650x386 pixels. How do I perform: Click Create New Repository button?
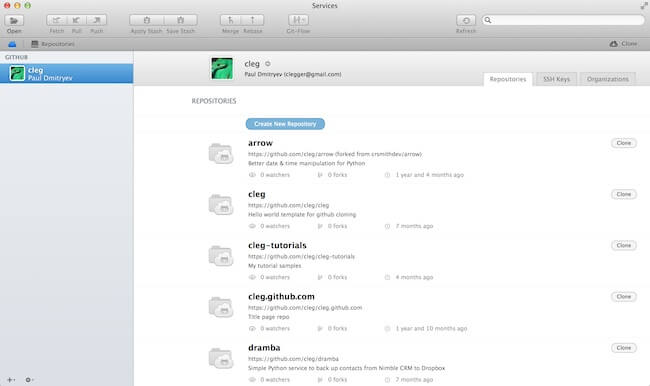(x=285, y=124)
